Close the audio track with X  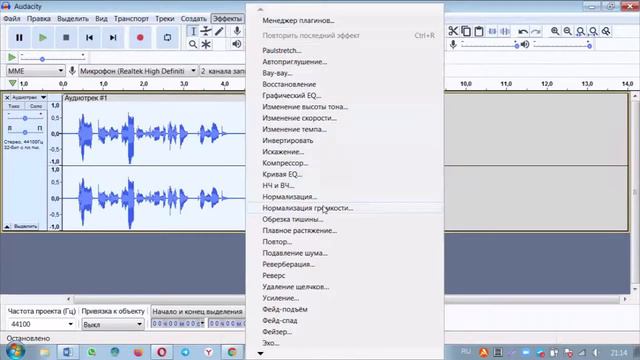pyautogui.click(x=7, y=98)
